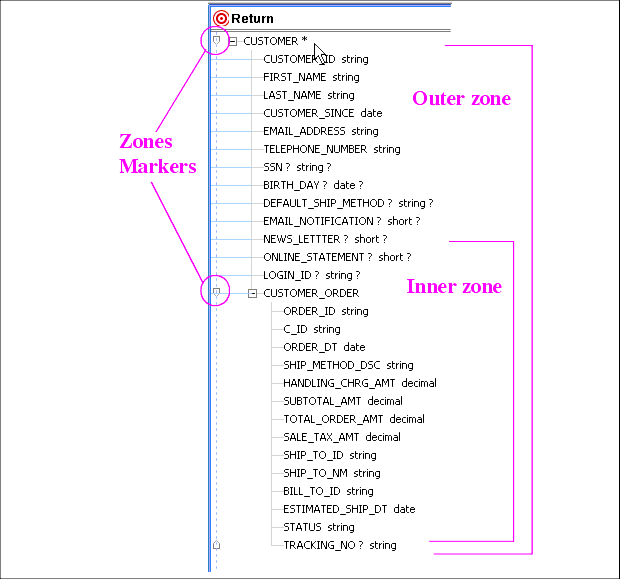Select the SUBTOTAL_AMT decimal row
The image size is (620, 579).
pos(343,401)
